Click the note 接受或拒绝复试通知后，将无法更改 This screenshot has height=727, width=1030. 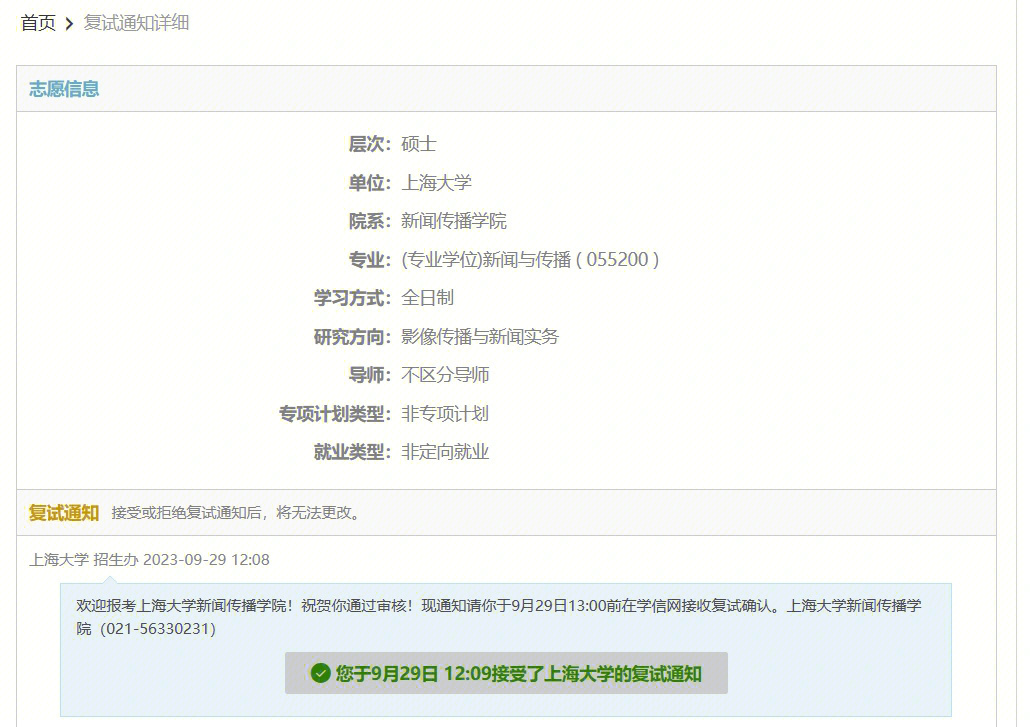tap(237, 513)
